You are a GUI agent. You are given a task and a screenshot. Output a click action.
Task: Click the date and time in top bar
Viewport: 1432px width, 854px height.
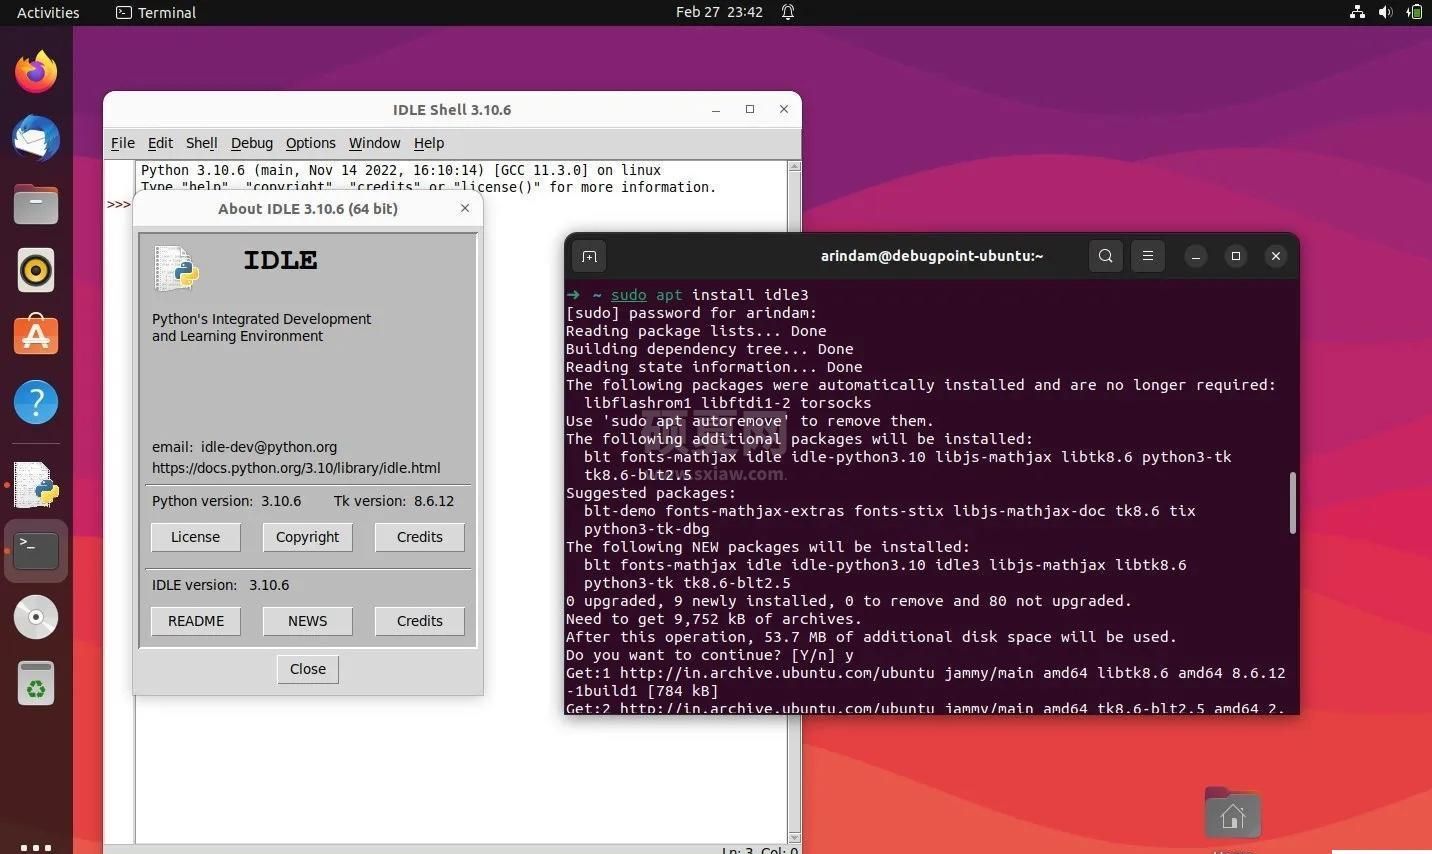coord(719,12)
